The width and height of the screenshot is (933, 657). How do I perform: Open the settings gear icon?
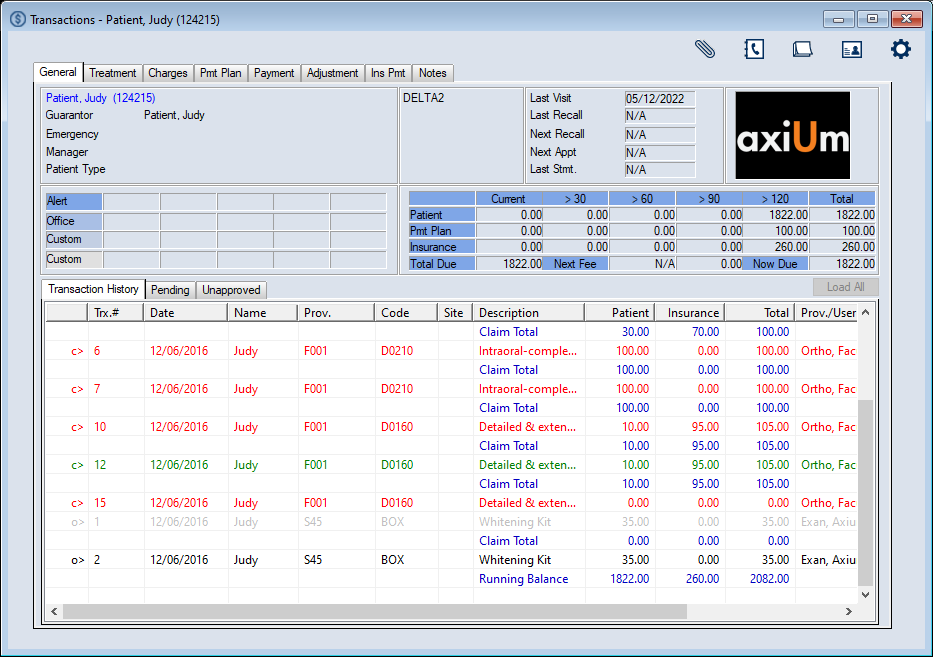point(901,49)
